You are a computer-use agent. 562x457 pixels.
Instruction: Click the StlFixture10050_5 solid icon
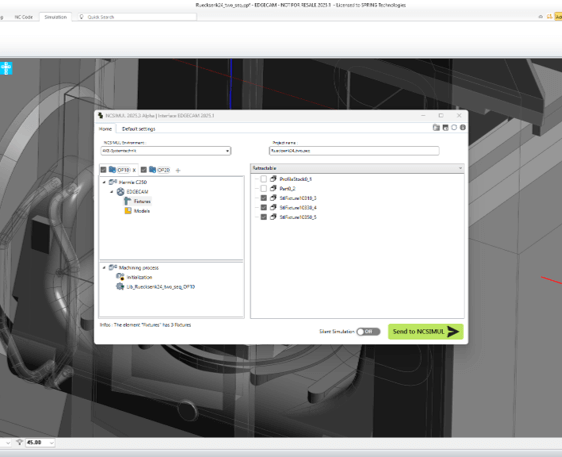point(273,216)
